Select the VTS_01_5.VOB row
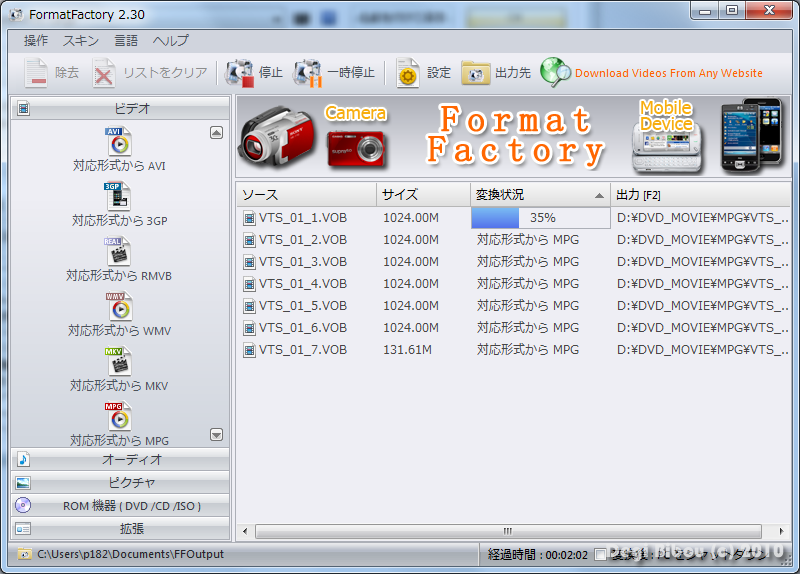The height and width of the screenshot is (574, 800). [513, 306]
